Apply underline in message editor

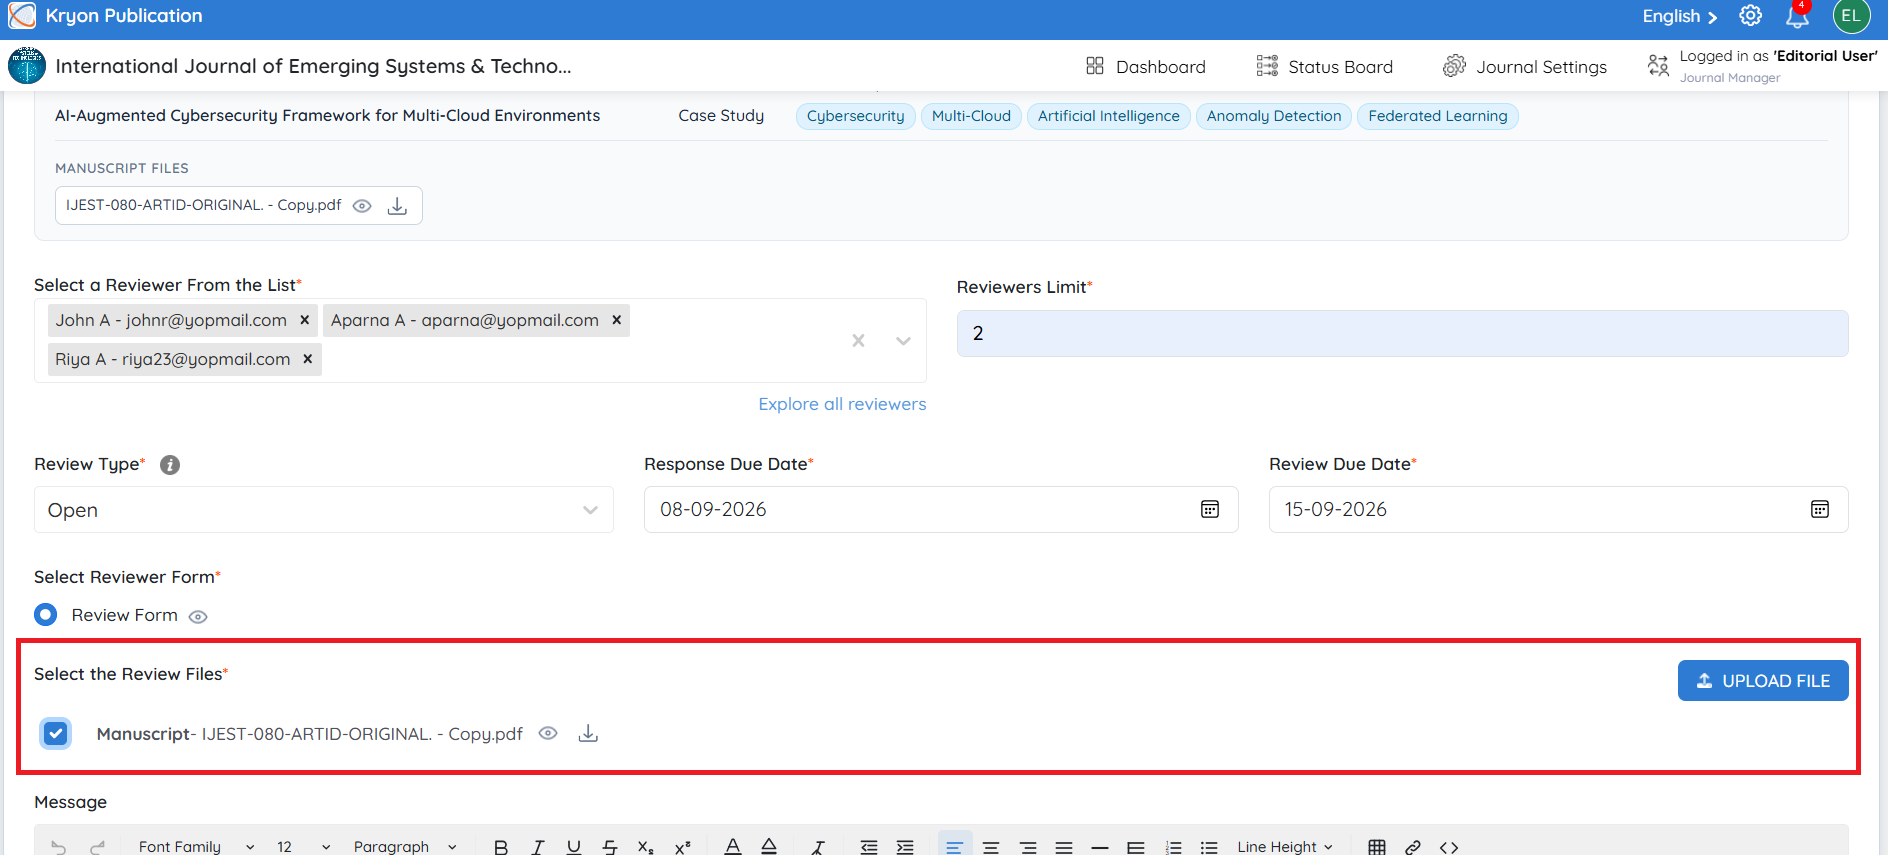click(x=573, y=847)
